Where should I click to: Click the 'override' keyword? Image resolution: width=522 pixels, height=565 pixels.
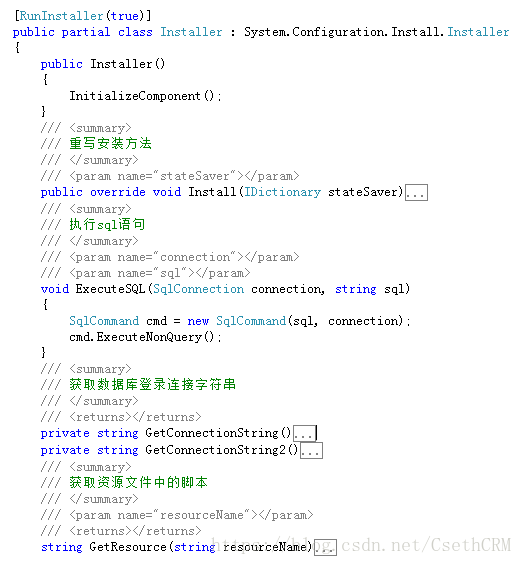coord(118,192)
